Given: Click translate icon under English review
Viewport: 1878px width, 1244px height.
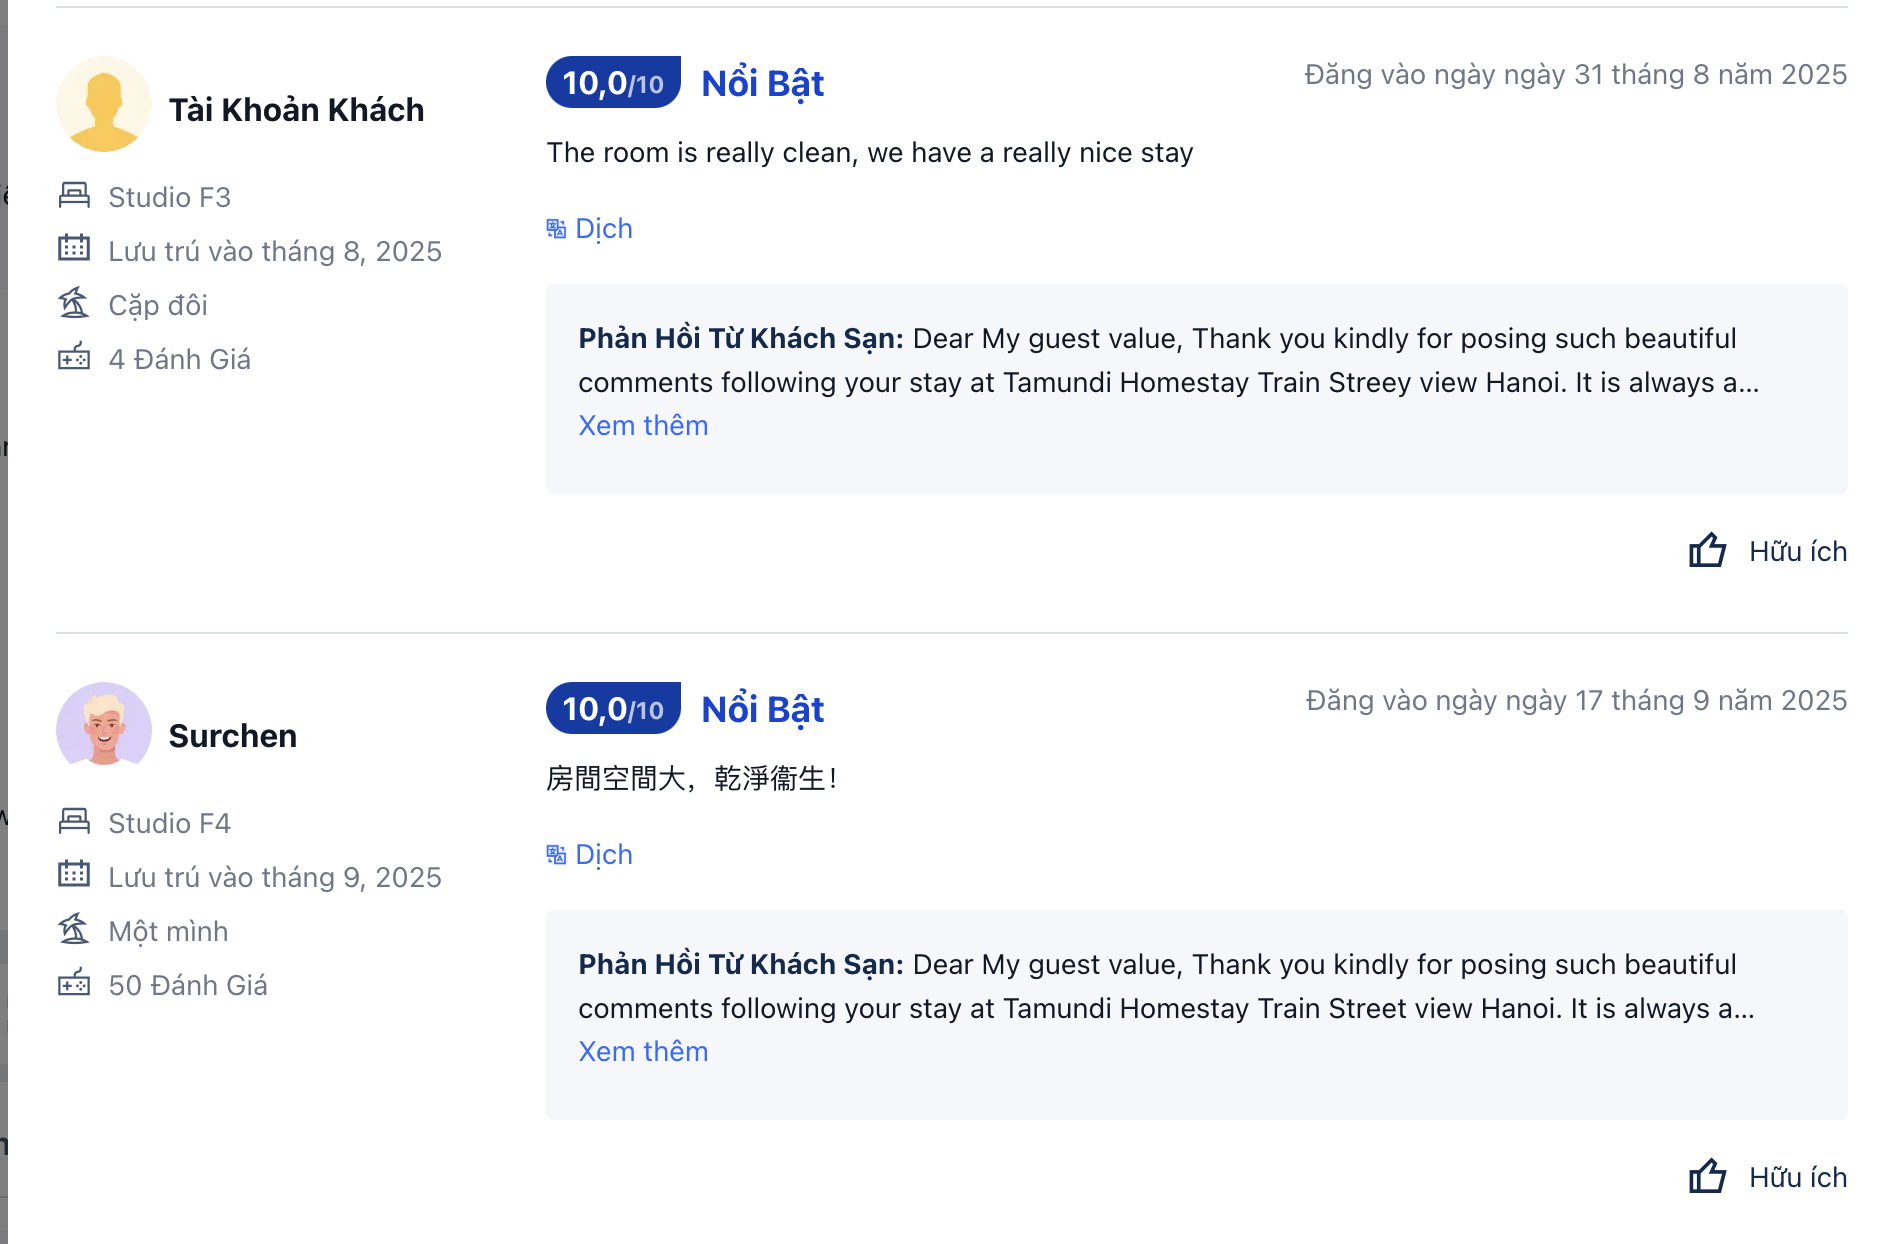Looking at the screenshot, I should [x=556, y=229].
